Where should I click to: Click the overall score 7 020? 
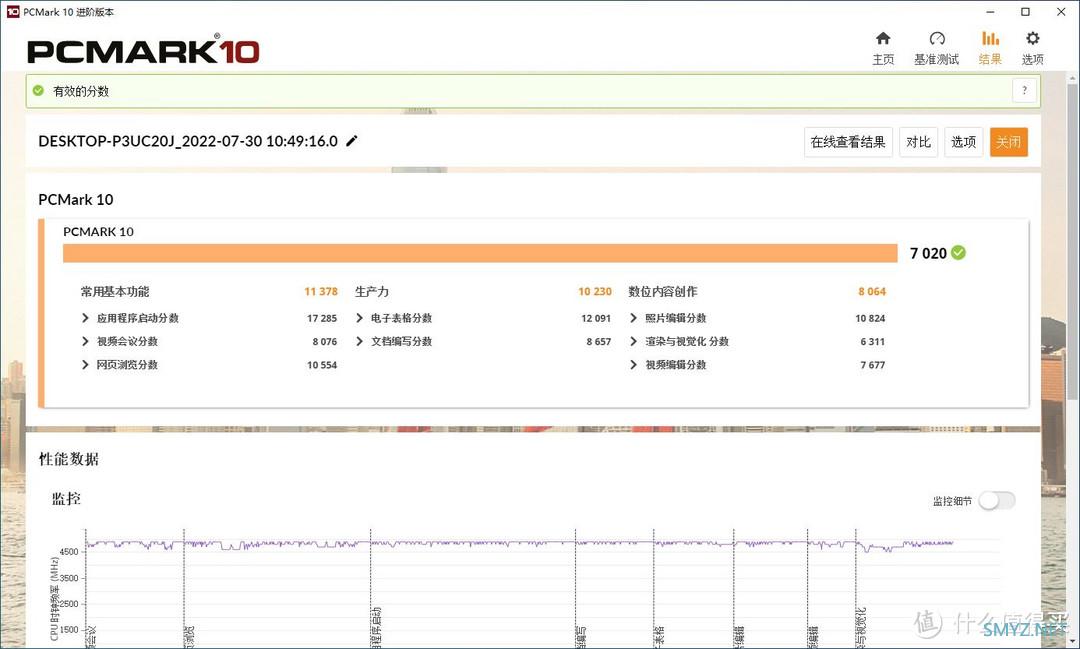click(x=928, y=254)
